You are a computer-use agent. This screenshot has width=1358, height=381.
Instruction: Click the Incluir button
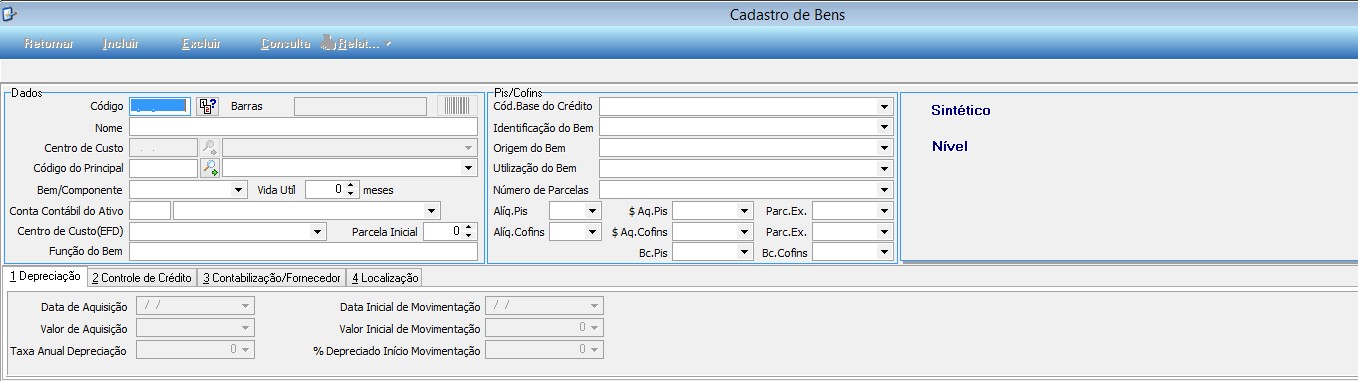(121, 44)
